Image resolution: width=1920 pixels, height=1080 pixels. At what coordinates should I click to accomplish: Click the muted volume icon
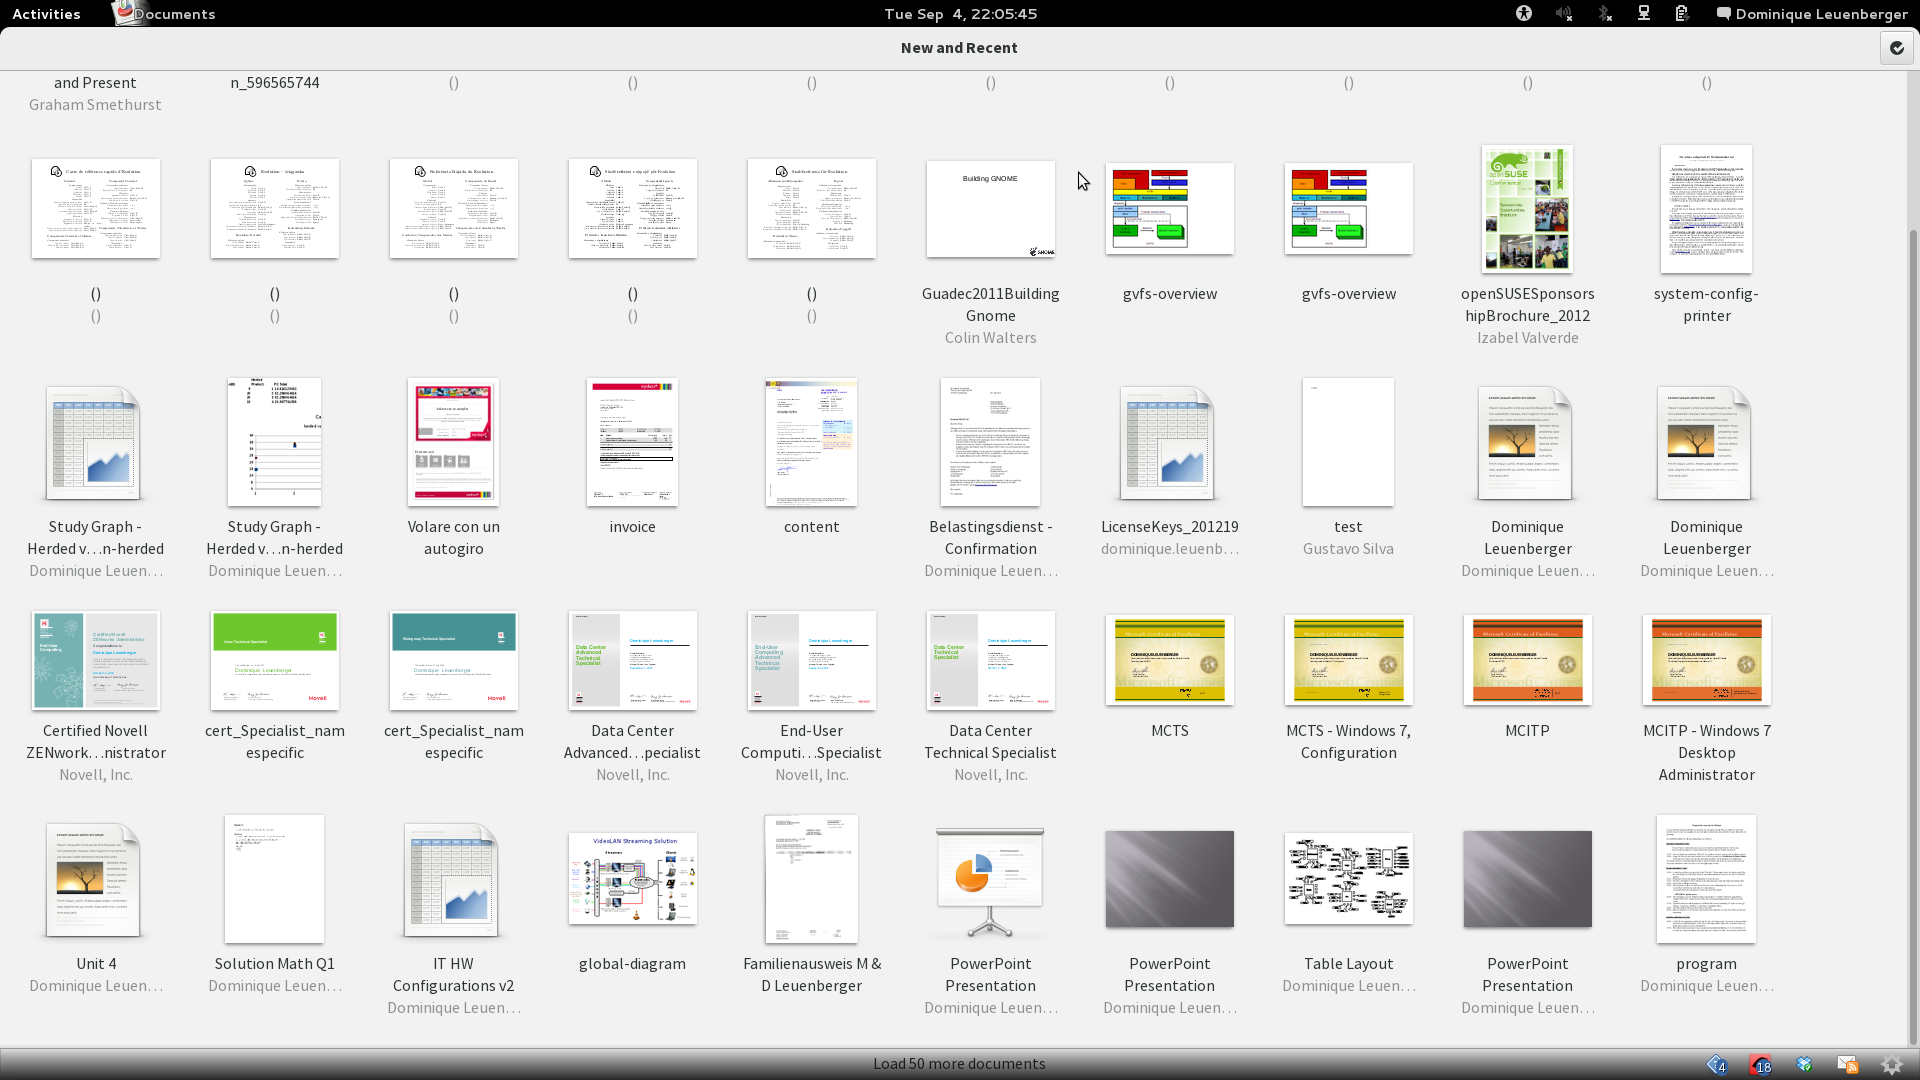[1564, 14]
